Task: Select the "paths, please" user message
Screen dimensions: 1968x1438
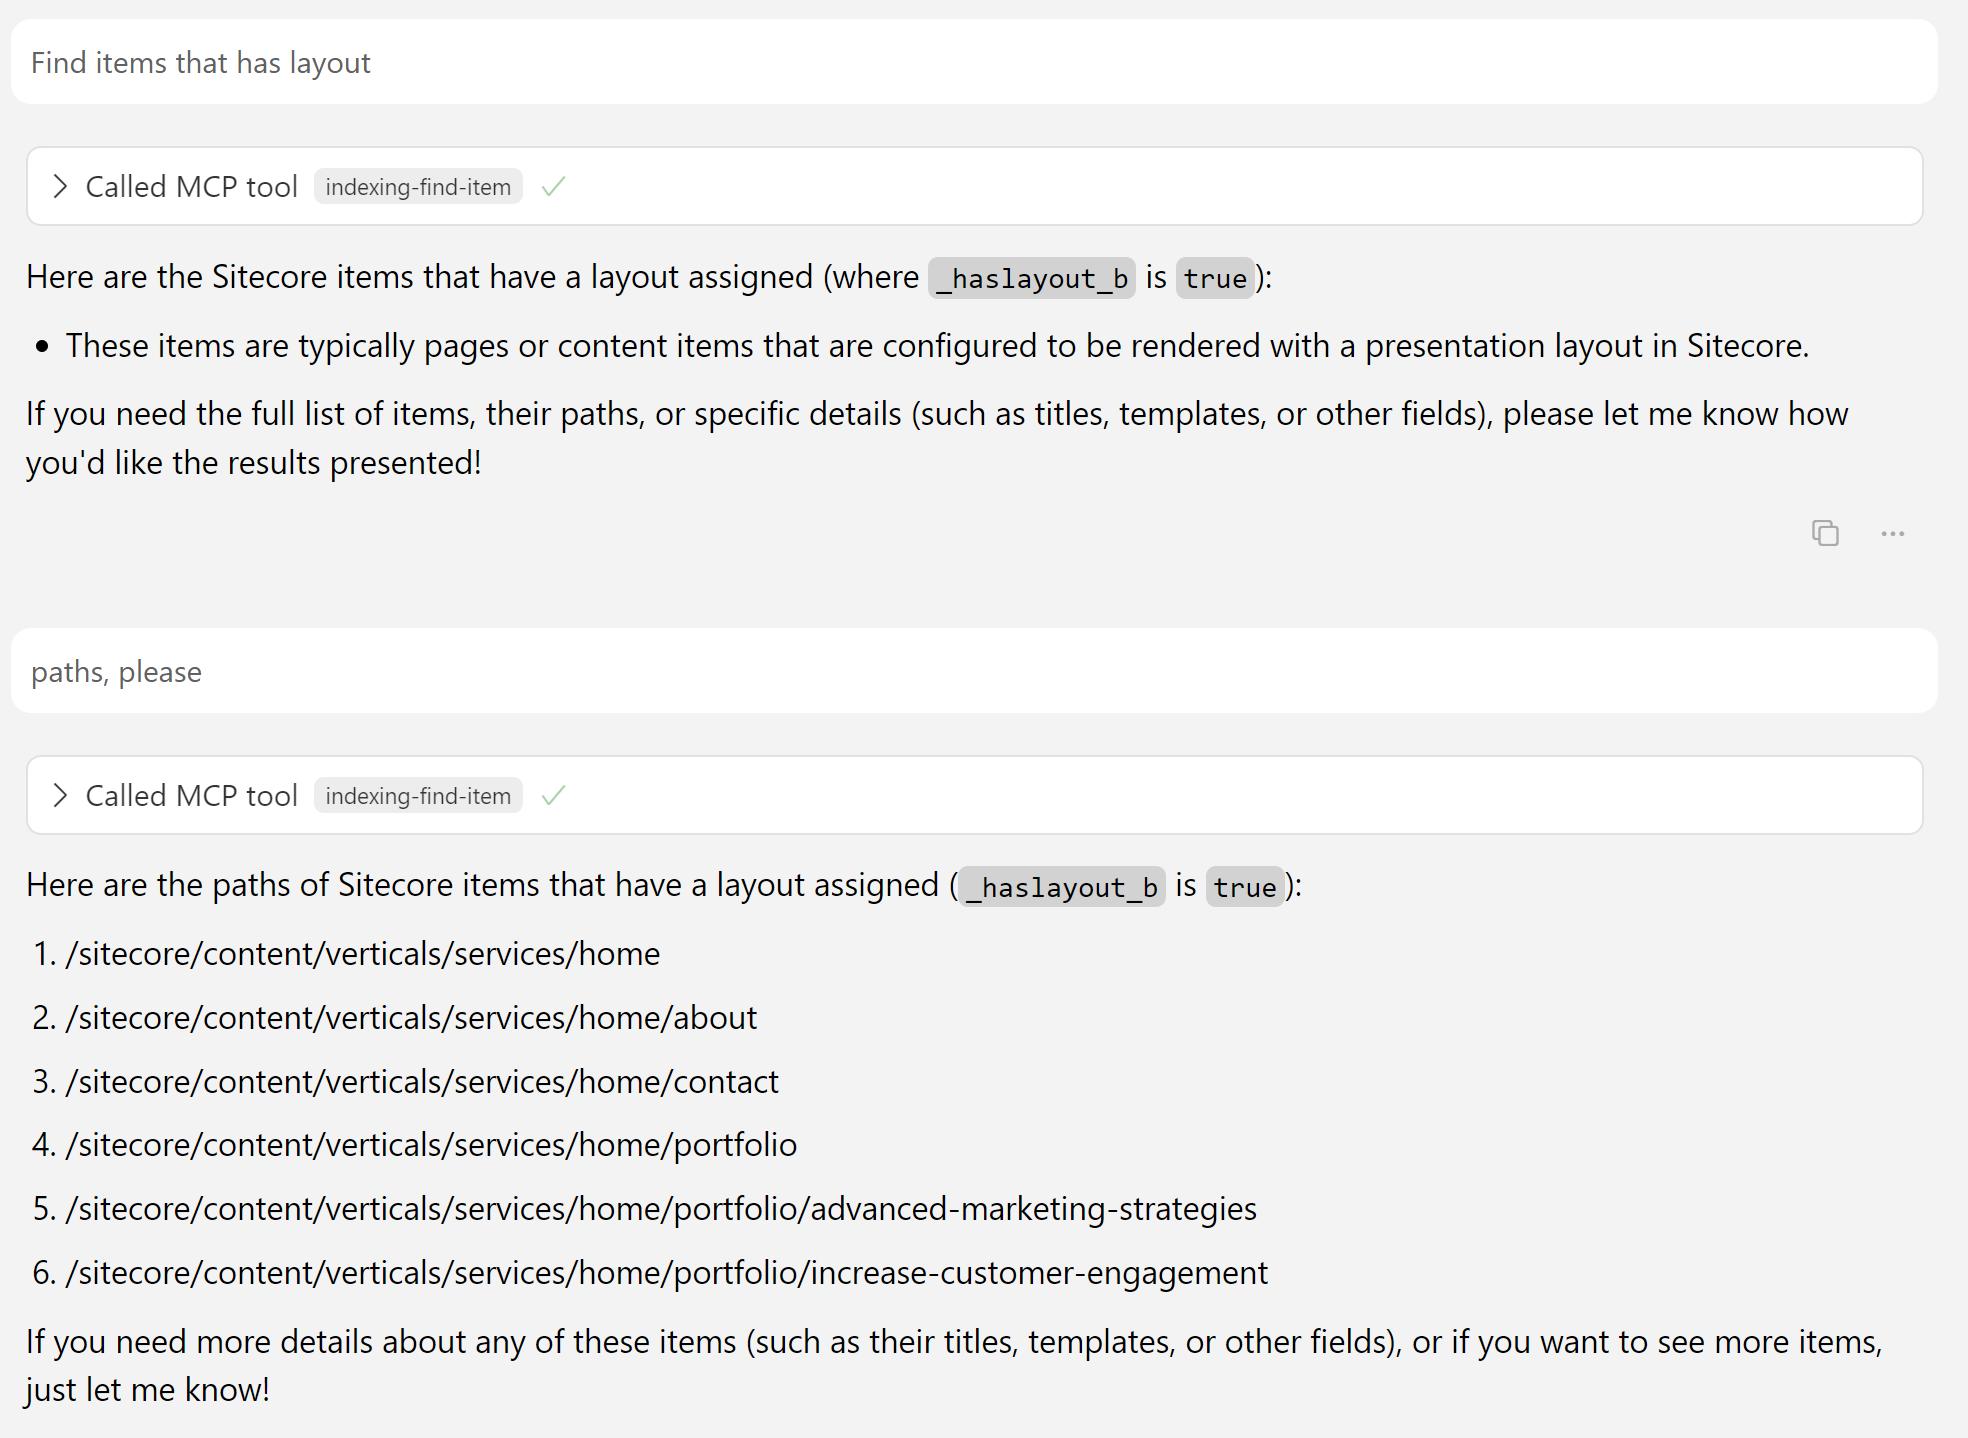Action: [x=116, y=672]
